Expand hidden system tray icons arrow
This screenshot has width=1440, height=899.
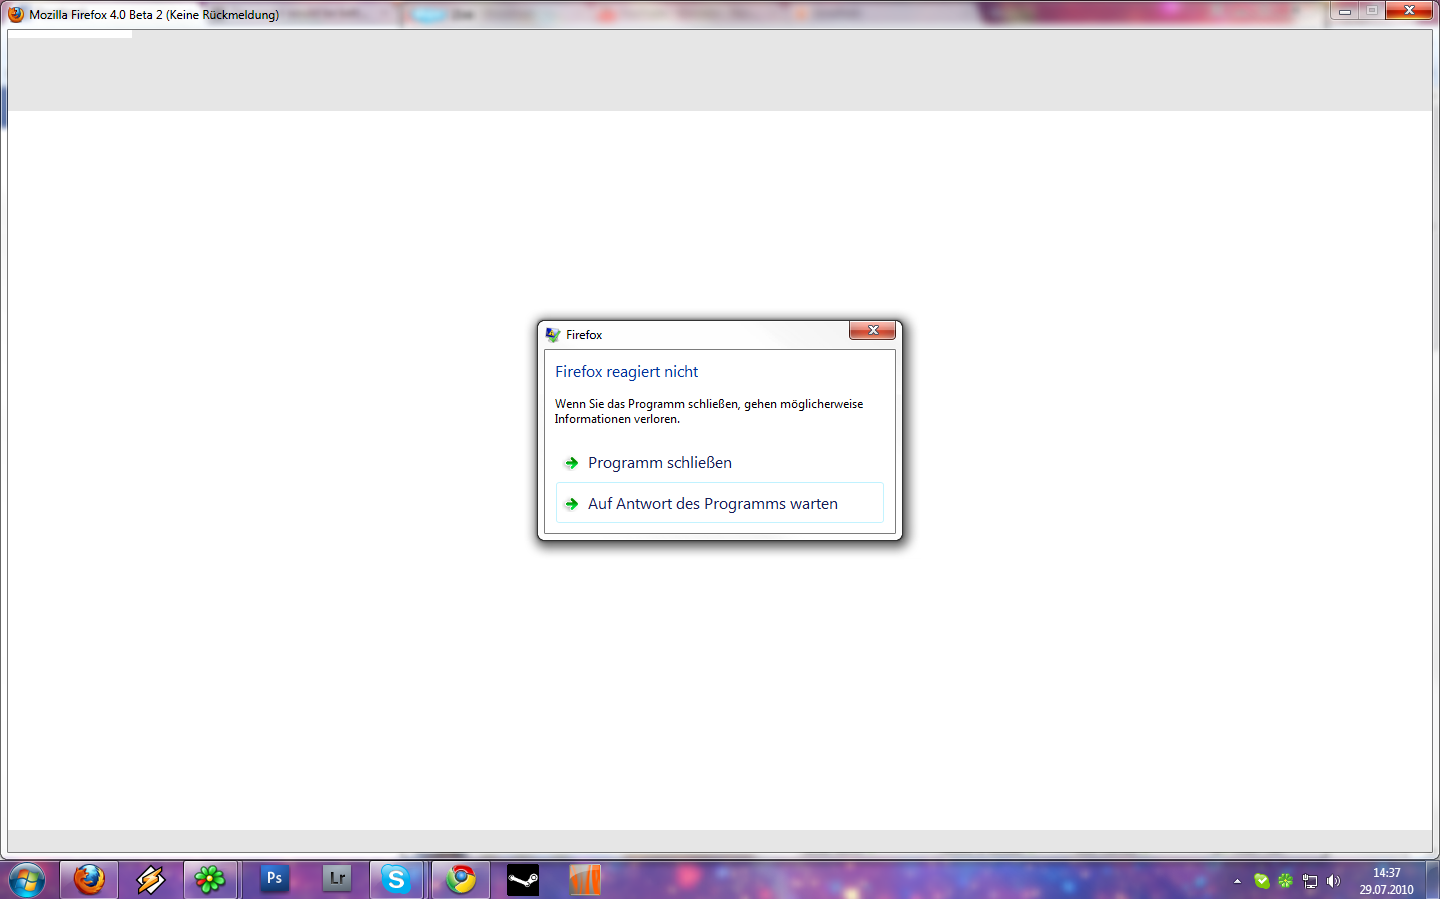pyautogui.click(x=1237, y=881)
